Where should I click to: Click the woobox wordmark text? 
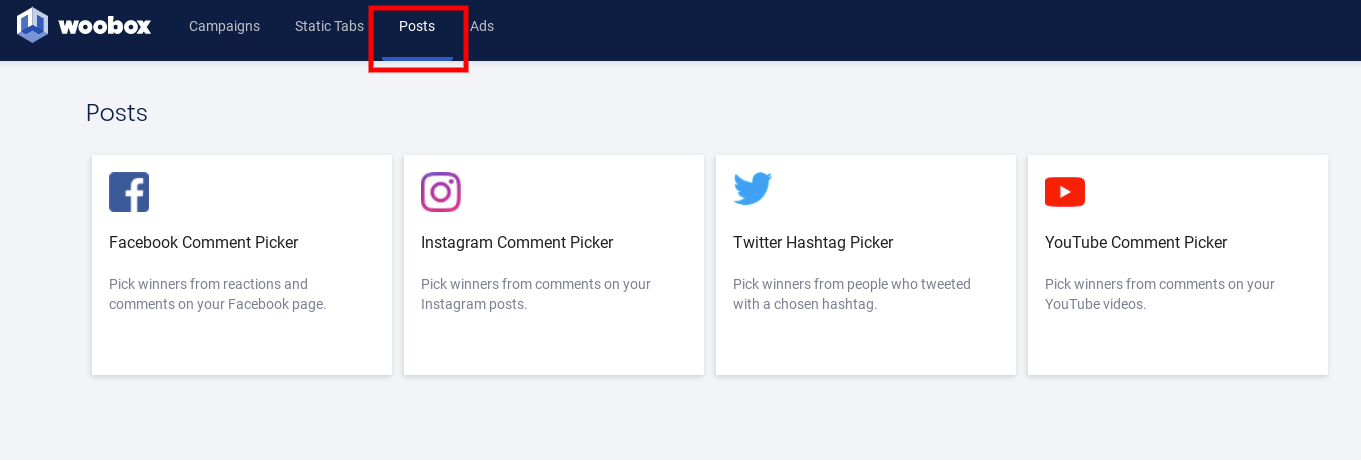tap(105, 26)
